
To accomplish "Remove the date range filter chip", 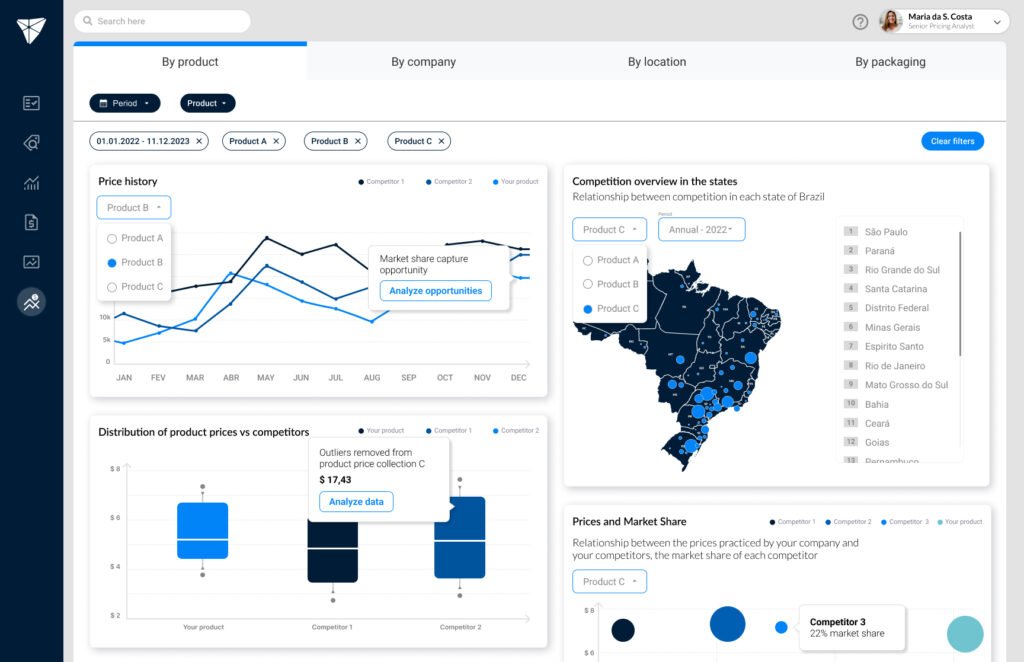I will 199,141.
